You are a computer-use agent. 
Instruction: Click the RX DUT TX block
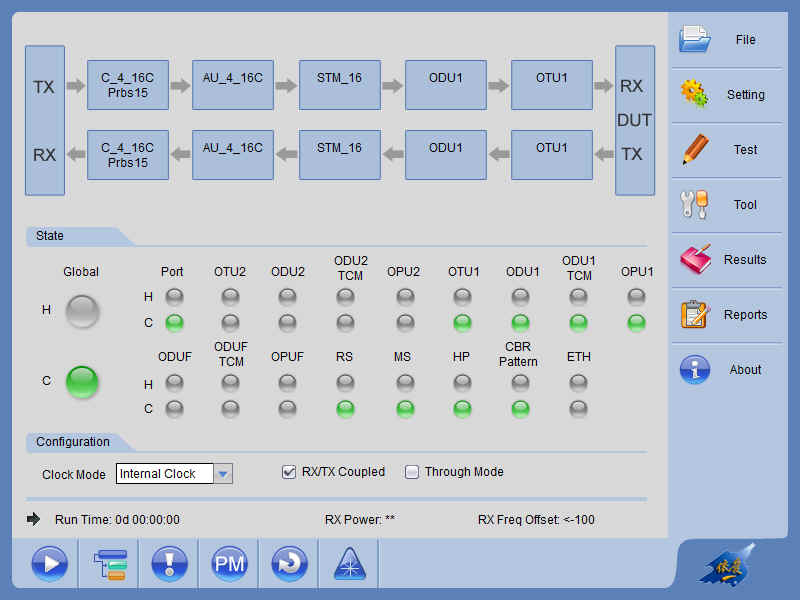[634, 120]
